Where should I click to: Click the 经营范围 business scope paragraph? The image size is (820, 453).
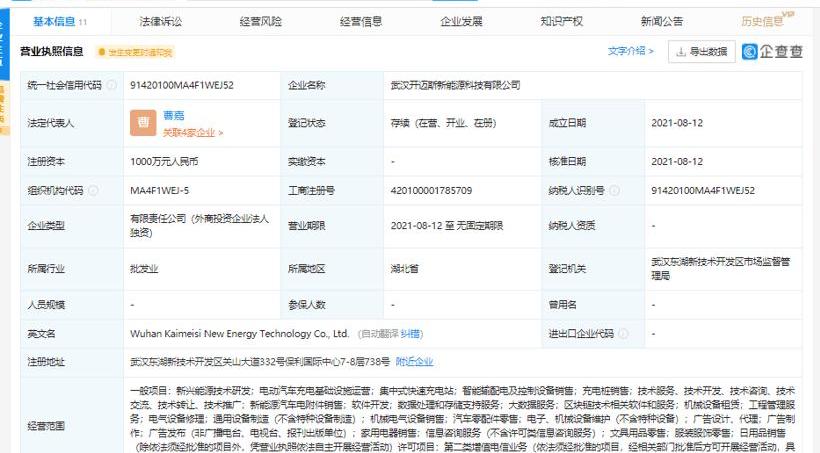(x=462, y=418)
